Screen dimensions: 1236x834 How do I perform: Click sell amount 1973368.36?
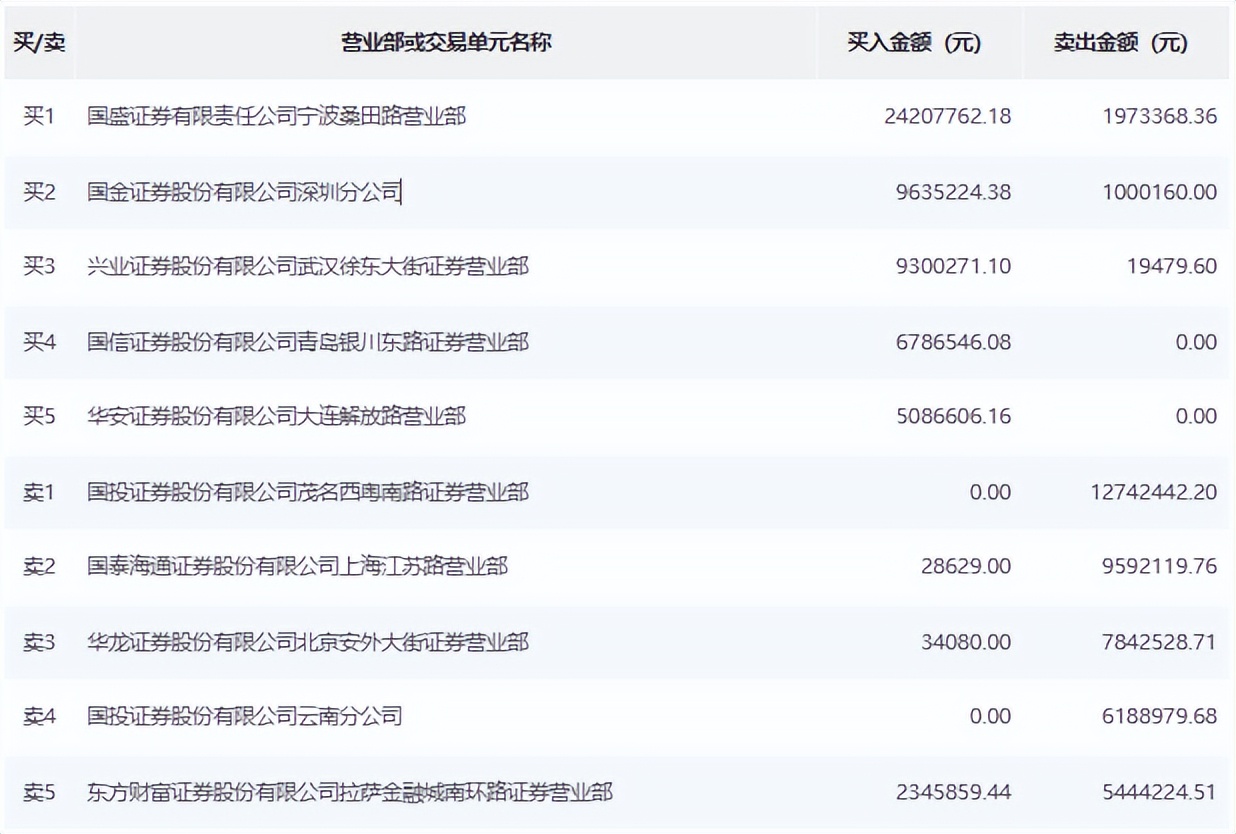tap(1160, 116)
